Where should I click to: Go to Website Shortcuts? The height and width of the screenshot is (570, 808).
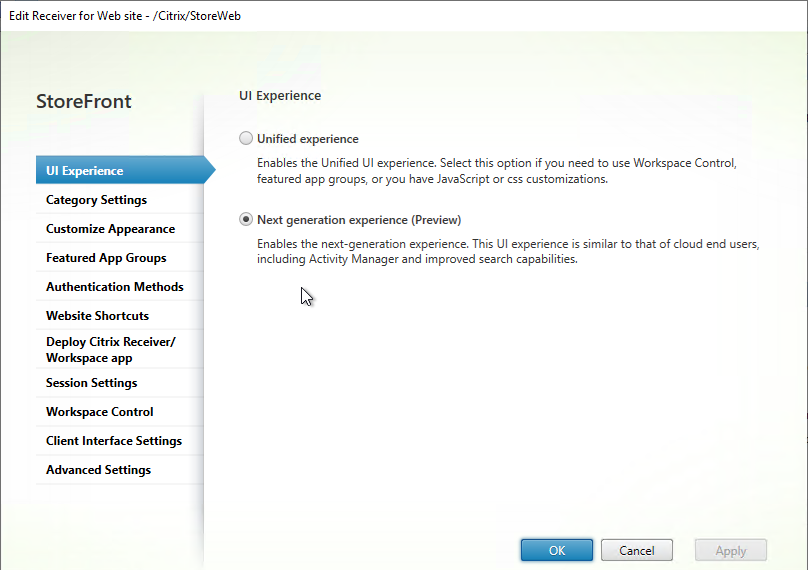120,315
